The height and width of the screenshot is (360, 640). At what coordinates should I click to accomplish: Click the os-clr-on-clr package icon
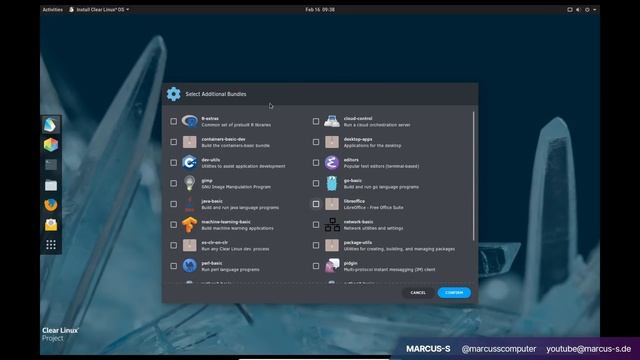pos(189,245)
